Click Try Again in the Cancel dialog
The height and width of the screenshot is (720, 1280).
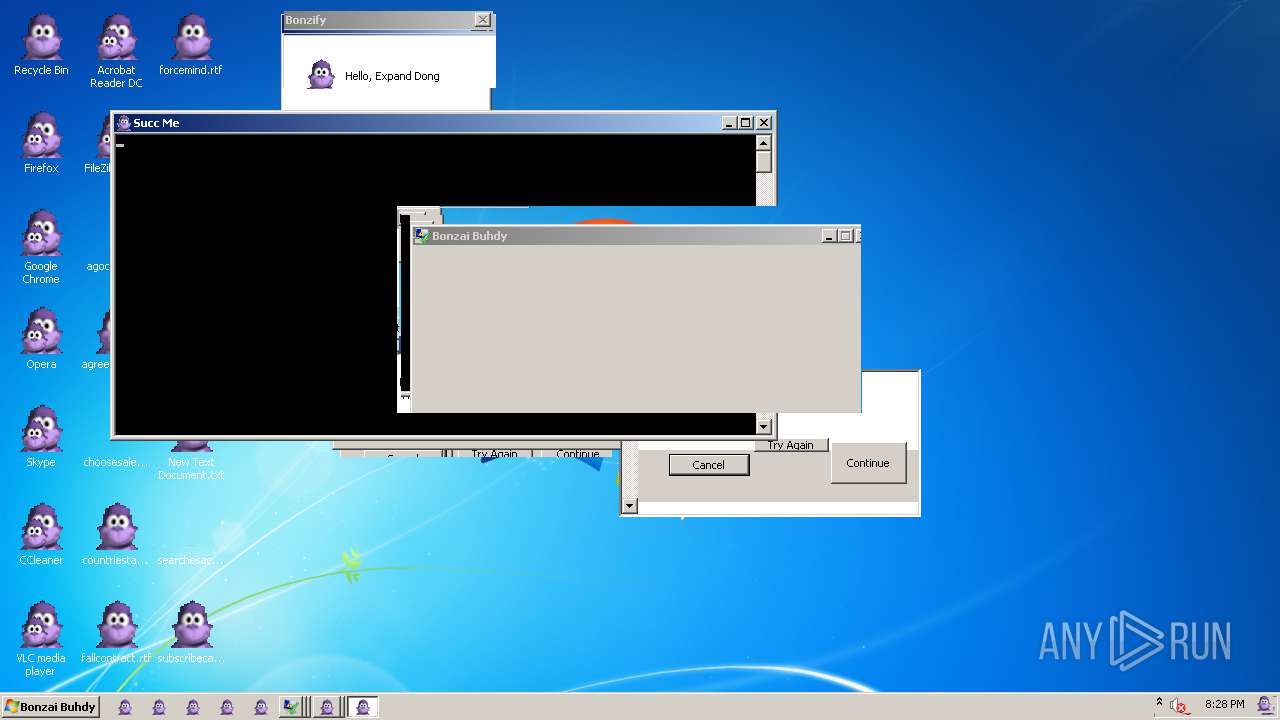791,445
